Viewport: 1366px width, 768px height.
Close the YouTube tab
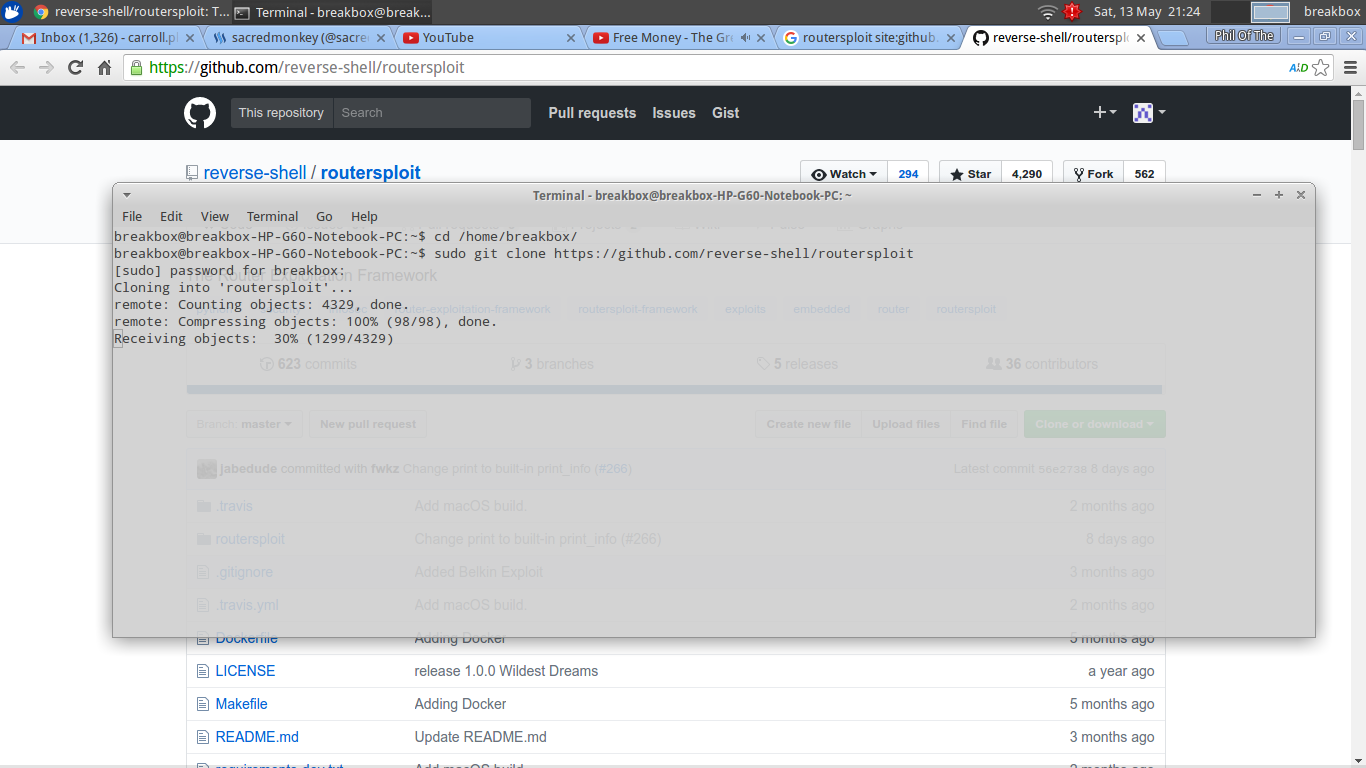571,38
